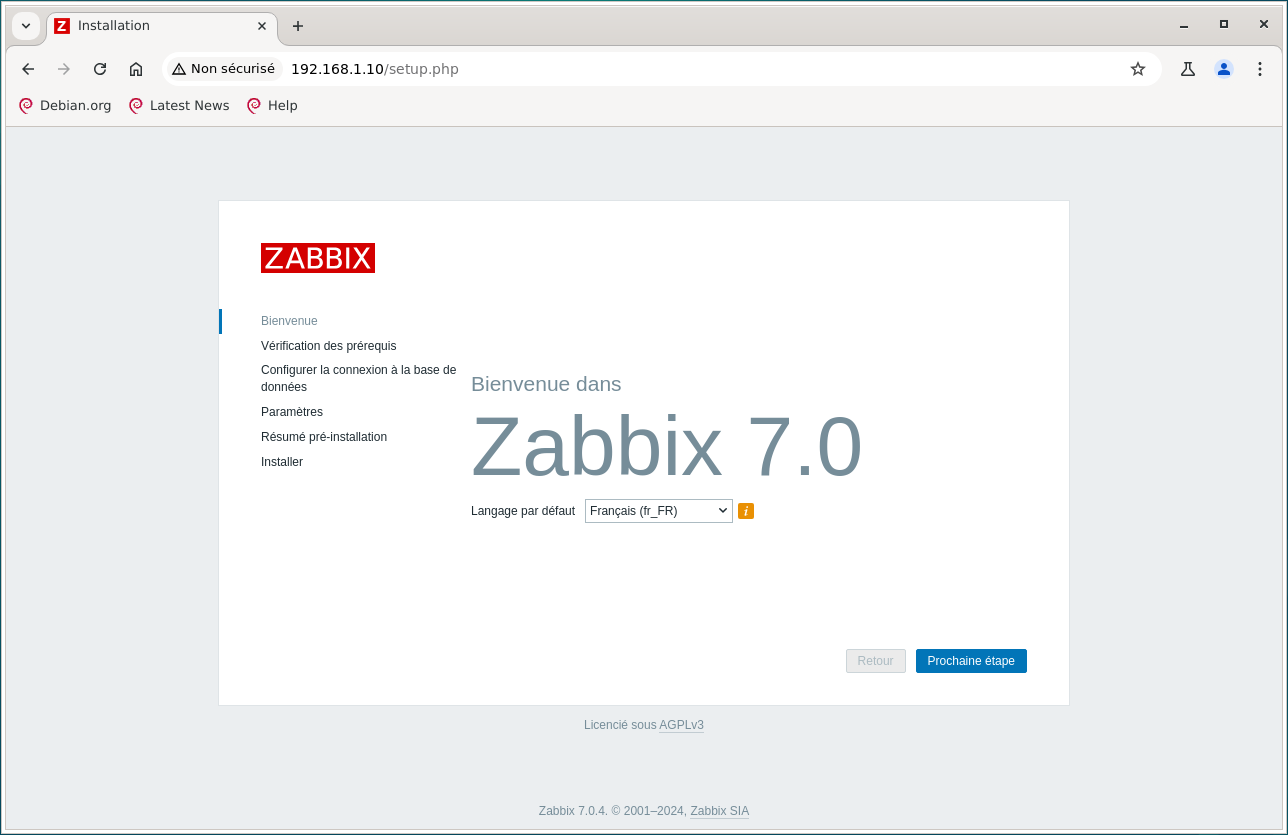The width and height of the screenshot is (1288, 835).
Task: Click the Zabbix logo
Action: (318, 258)
